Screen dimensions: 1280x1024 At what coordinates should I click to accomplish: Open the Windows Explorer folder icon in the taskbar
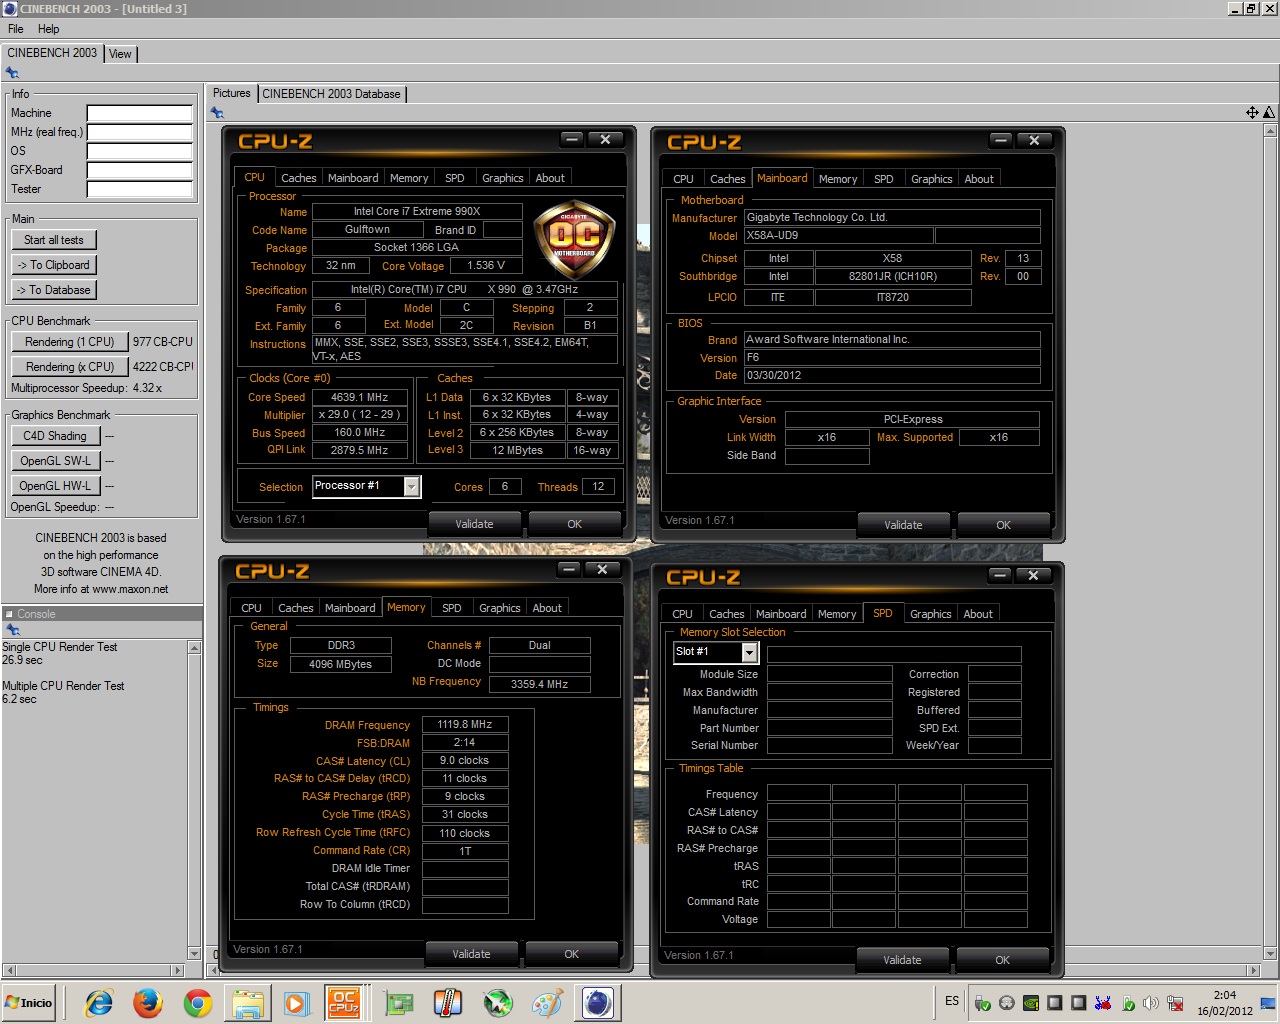tap(246, 1002)
